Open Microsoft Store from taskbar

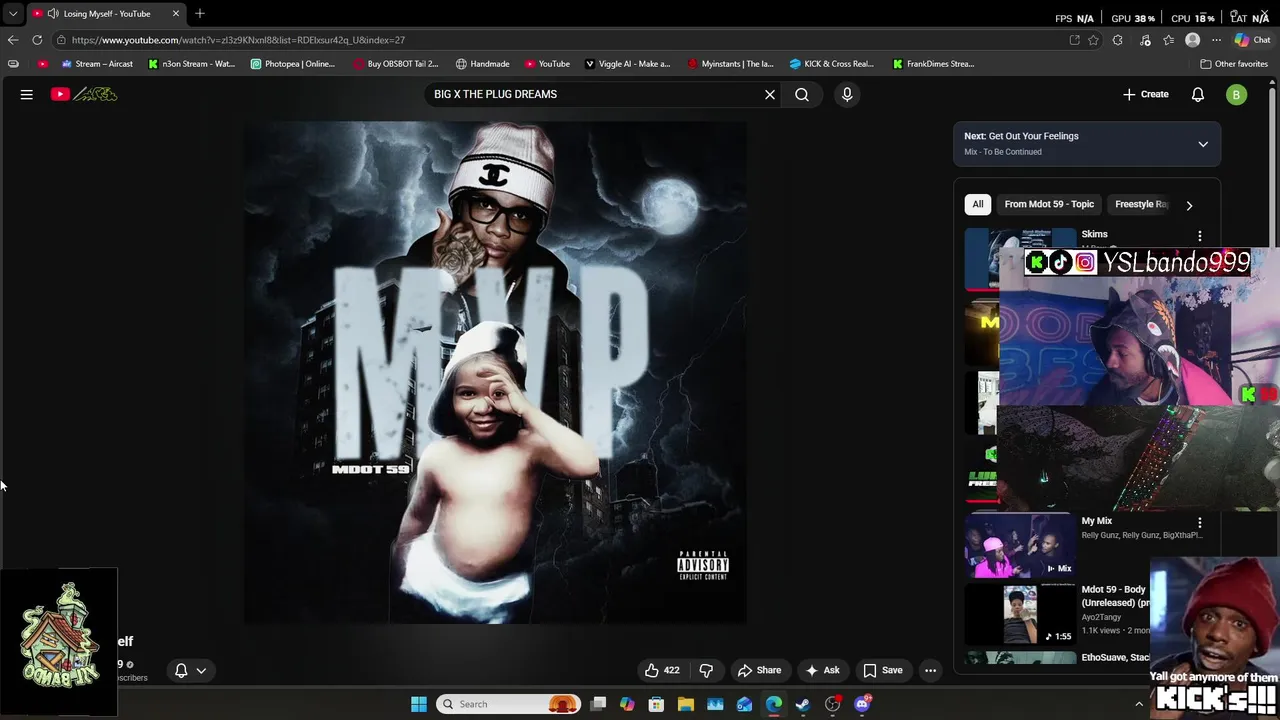pyautogui.click(x=656, y=704)
